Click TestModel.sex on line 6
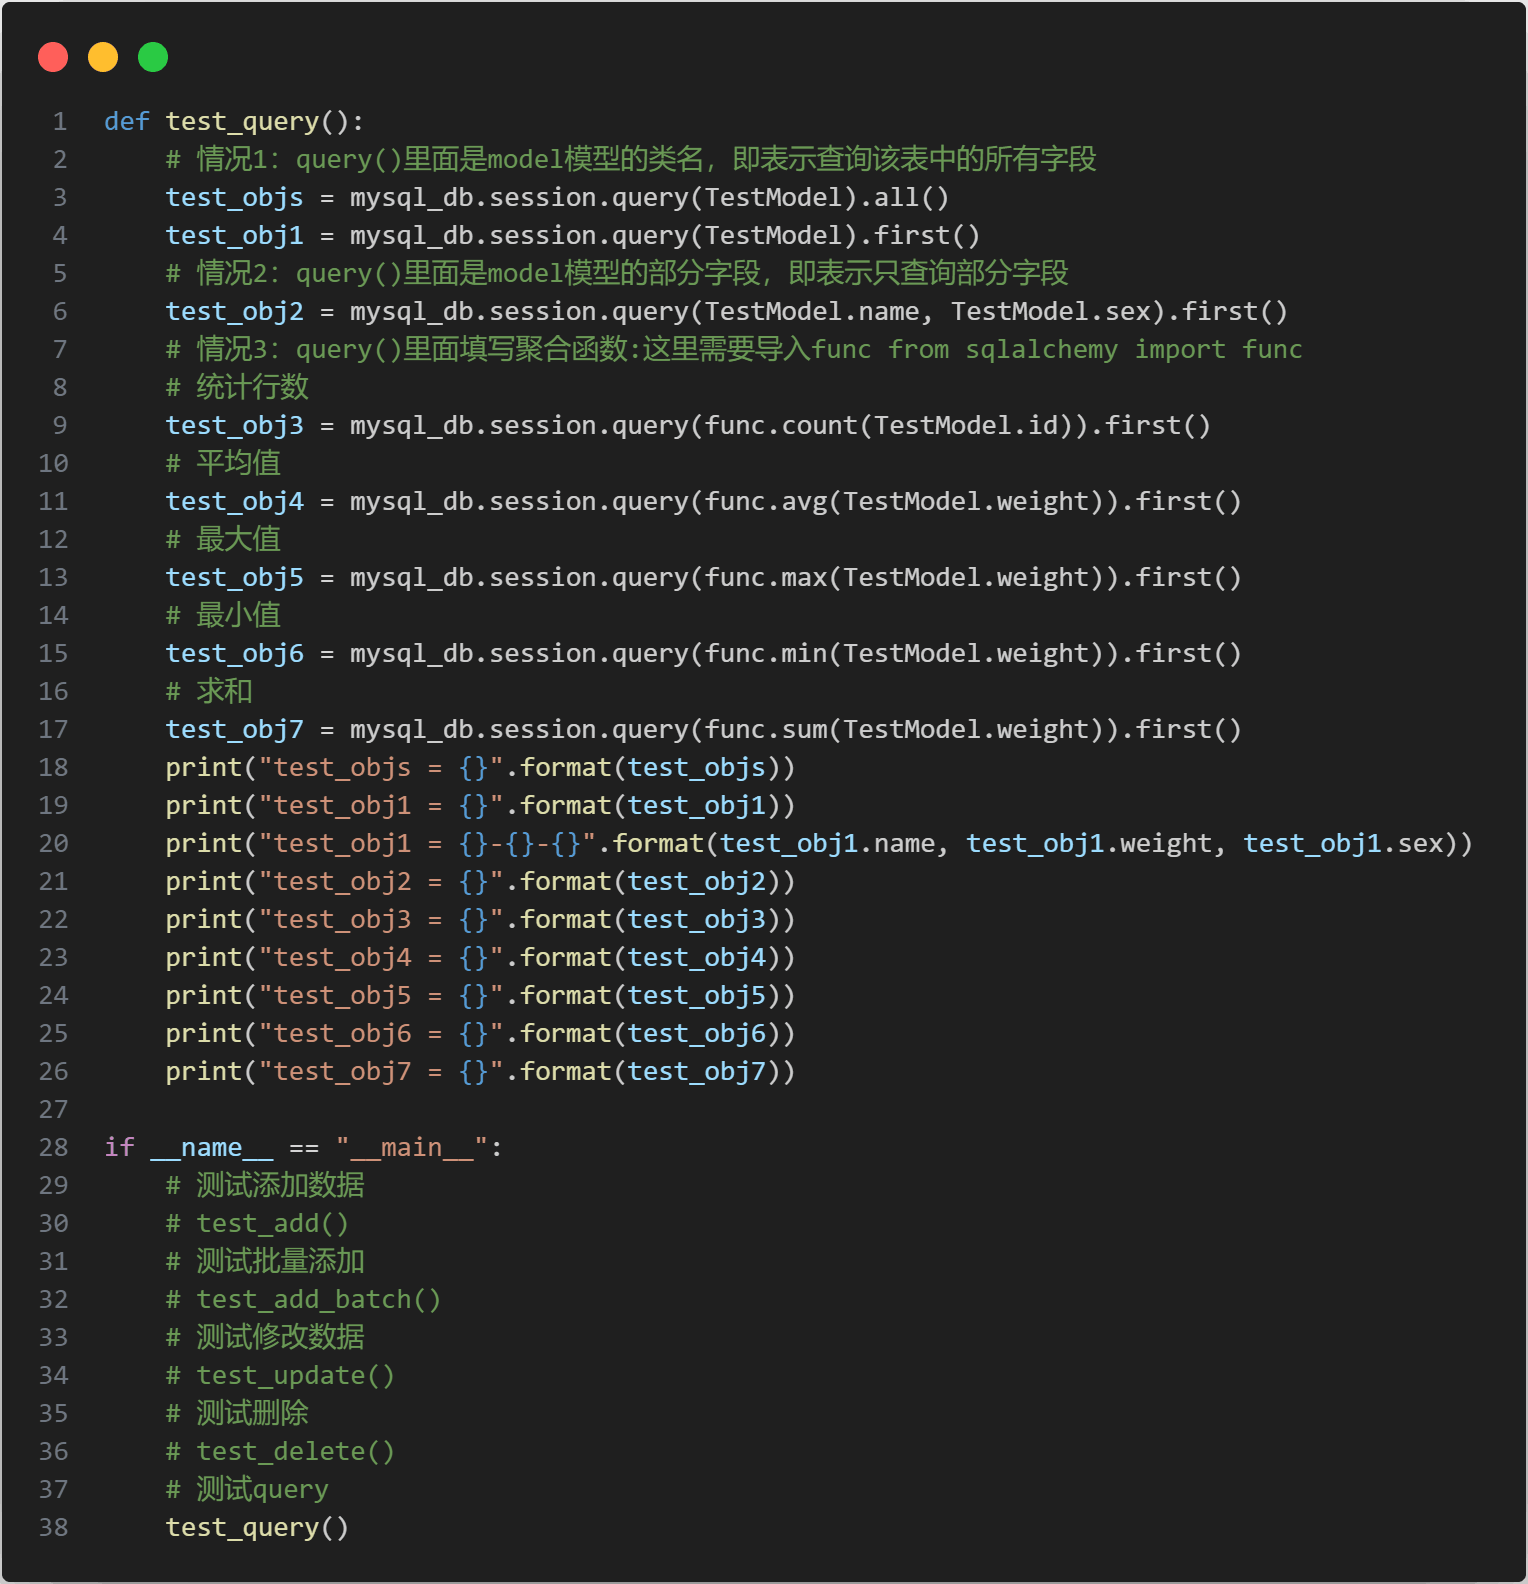The width and height of the screenshot is (1528, 1584). click(x=1050, y=312)
